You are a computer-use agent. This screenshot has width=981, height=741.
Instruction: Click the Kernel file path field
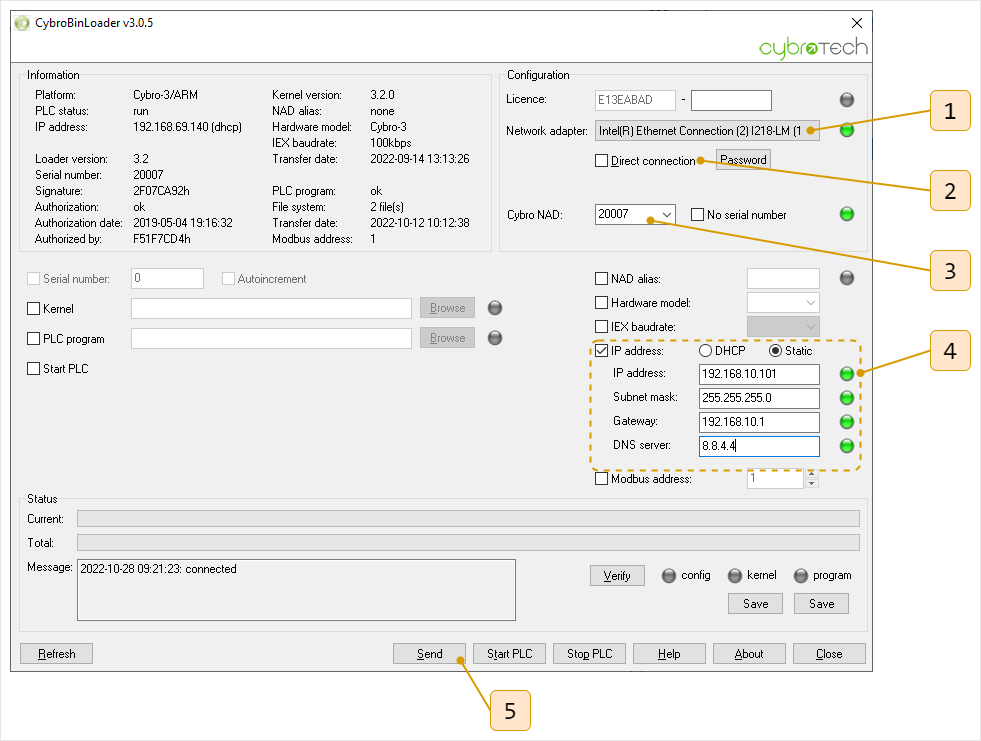[271, 309]
